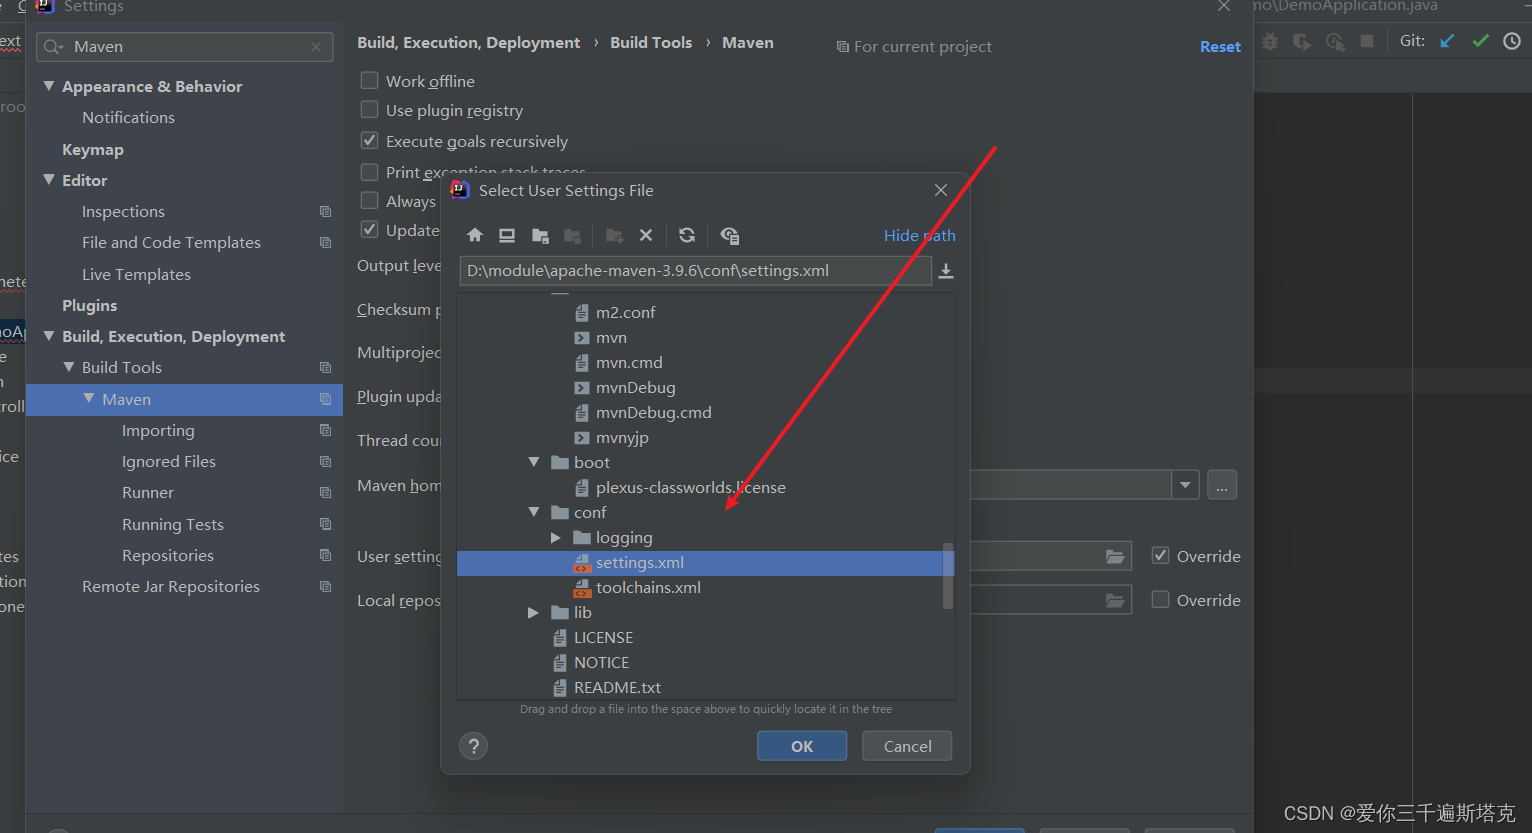Viewport: 1532px width, 833px height.
Task: Collapse the Build Tools node
Action: click(x=69, y=367)
